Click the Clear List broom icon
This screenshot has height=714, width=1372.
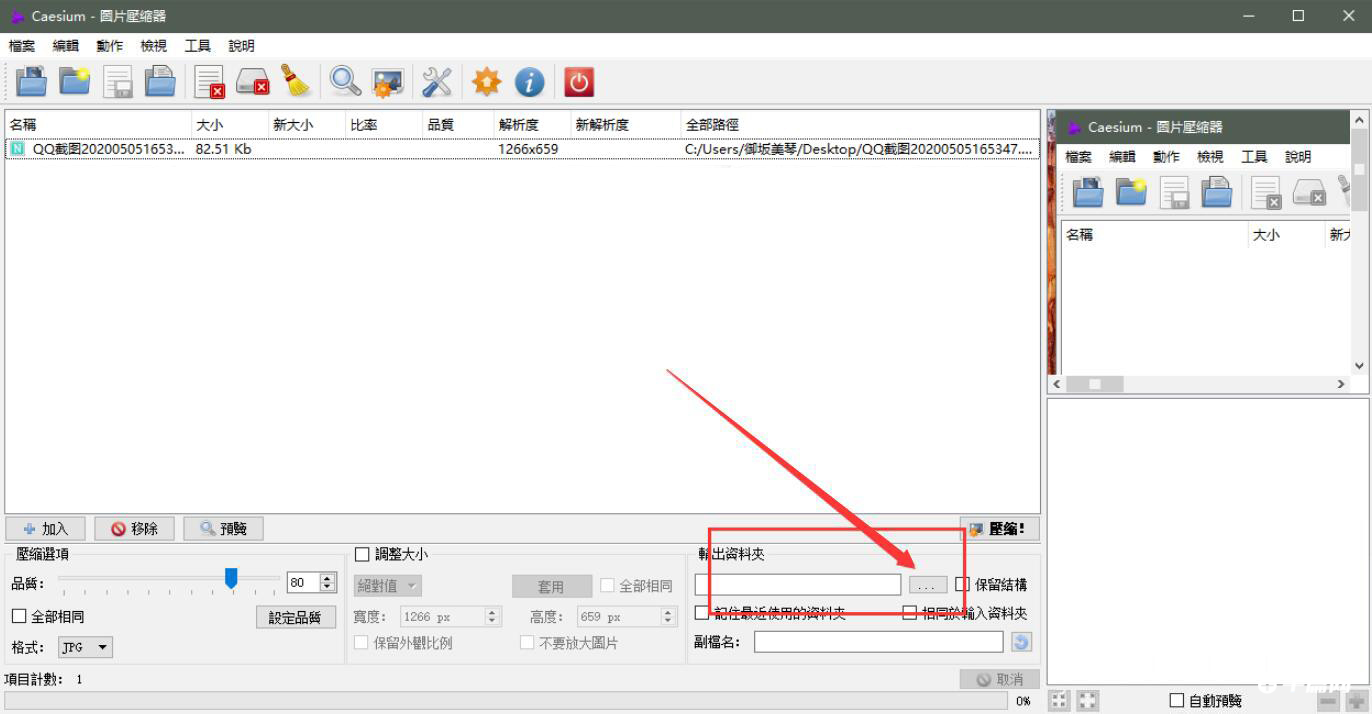[293, 81]
